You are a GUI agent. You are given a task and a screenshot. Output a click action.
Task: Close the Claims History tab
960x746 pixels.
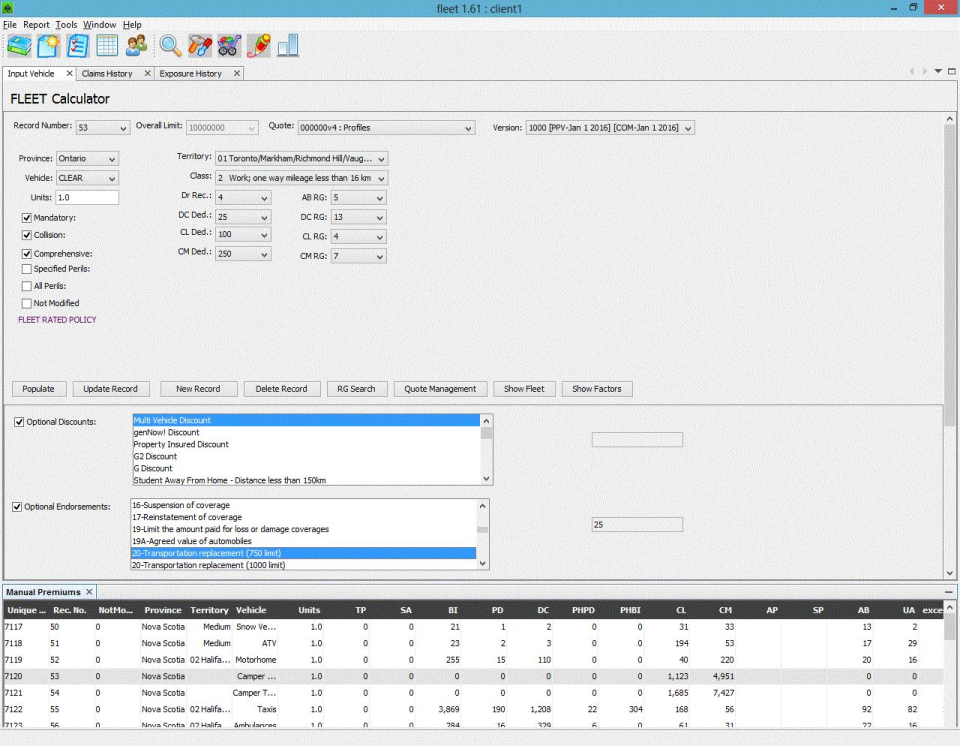pyautogui.click(x=148, y=73)
